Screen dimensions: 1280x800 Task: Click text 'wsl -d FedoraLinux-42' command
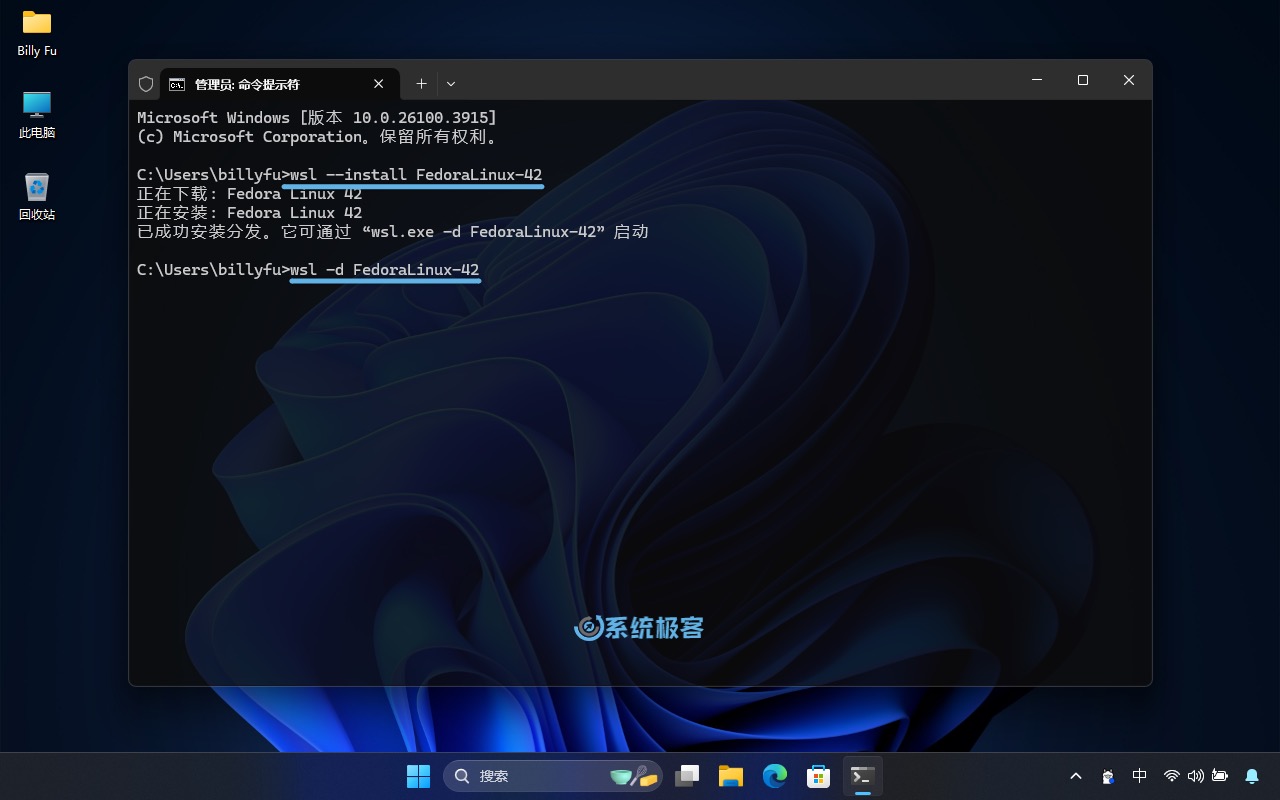coord(385,270)
